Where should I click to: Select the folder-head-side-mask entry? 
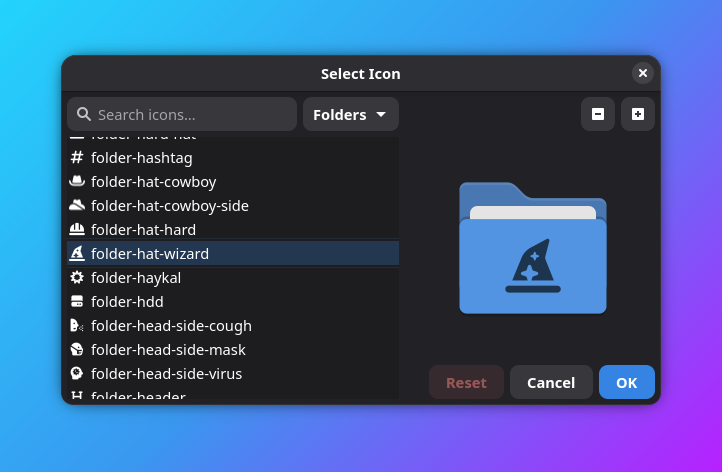(x=233, y=350)
